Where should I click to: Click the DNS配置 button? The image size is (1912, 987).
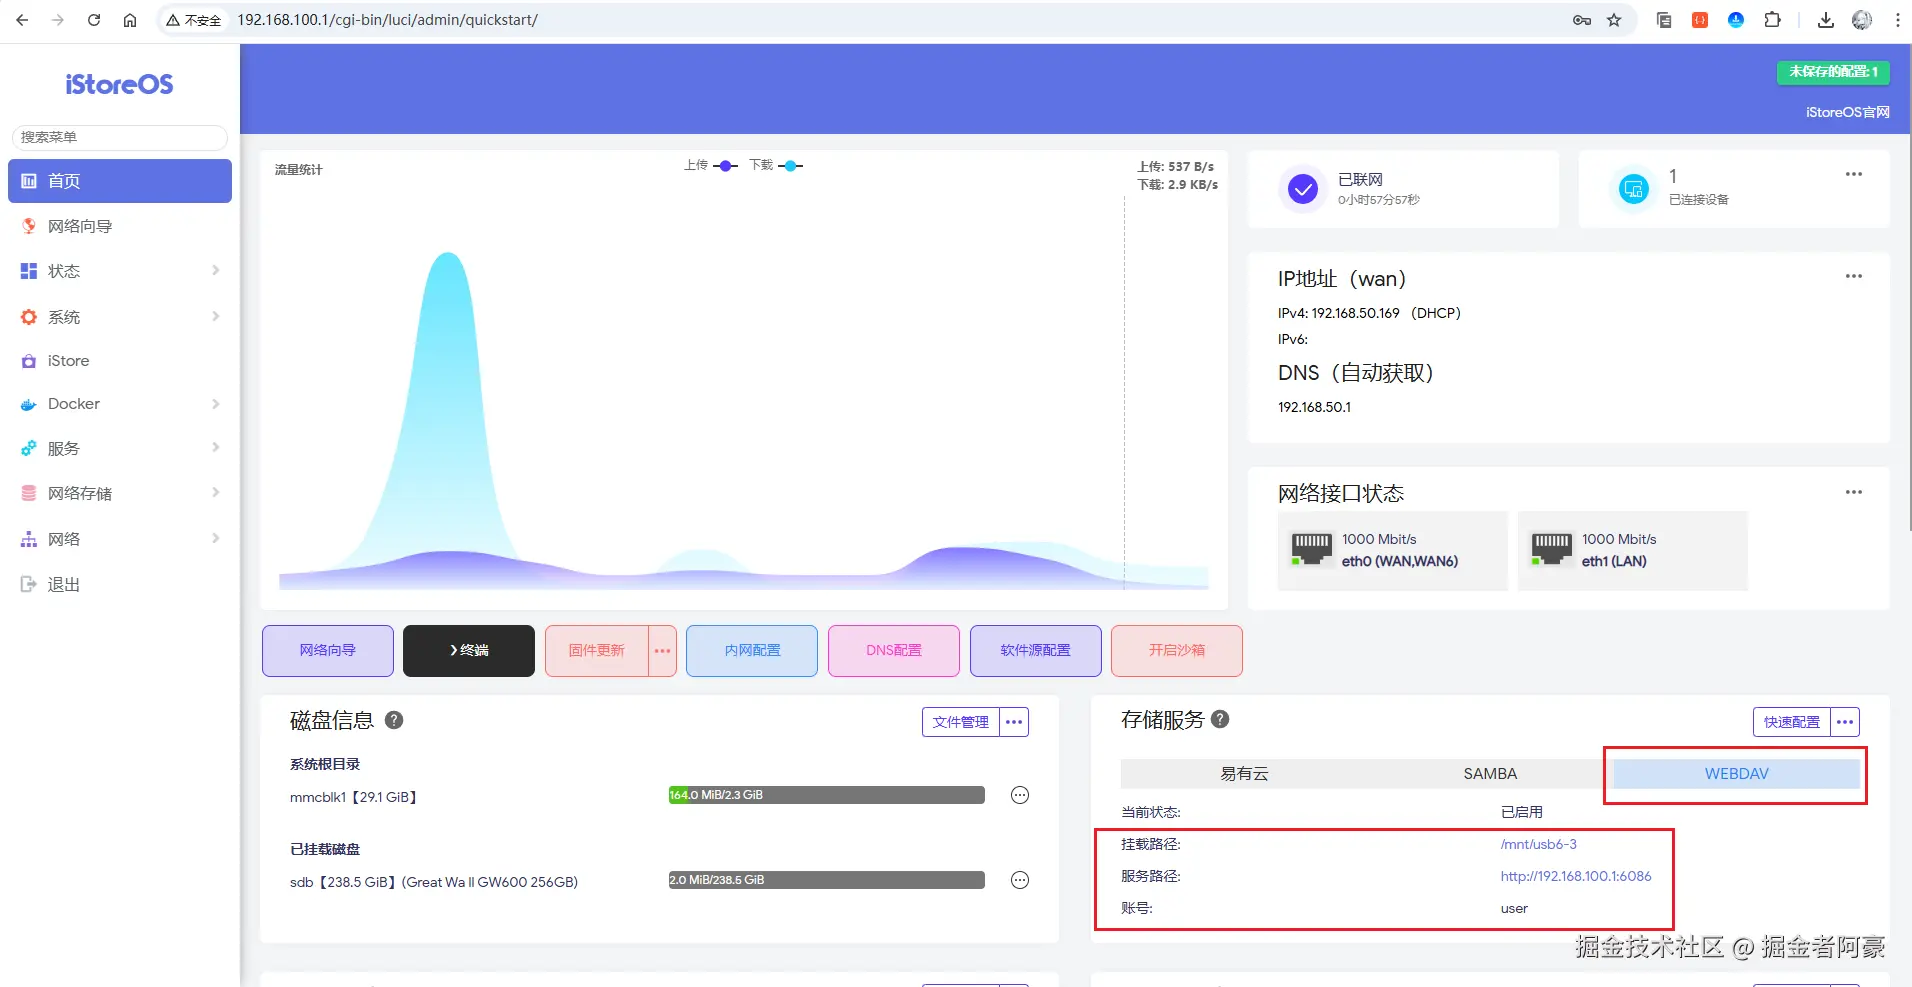pos(894,651)
